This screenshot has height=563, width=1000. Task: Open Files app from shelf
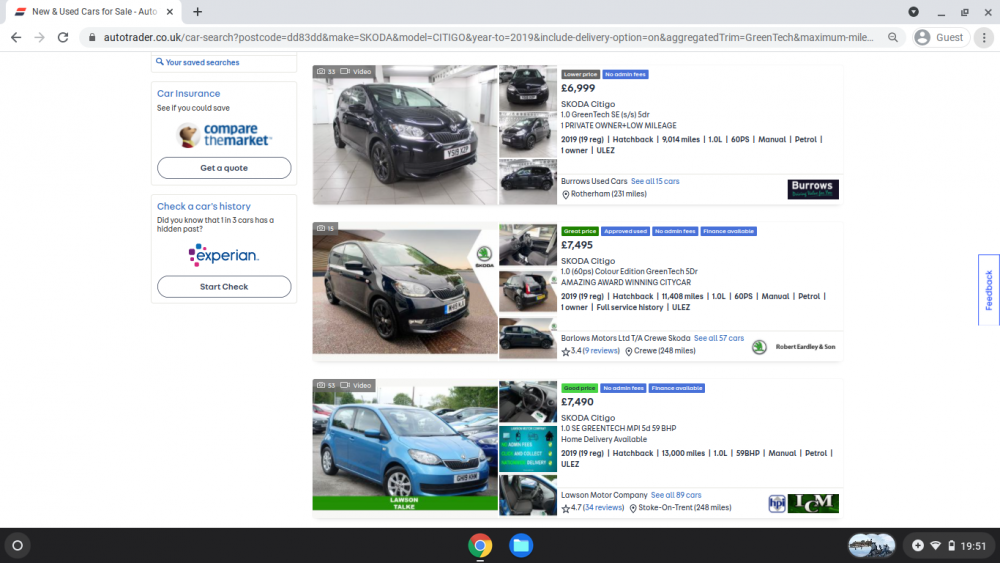pyautogui.click(x=521, y=546)
